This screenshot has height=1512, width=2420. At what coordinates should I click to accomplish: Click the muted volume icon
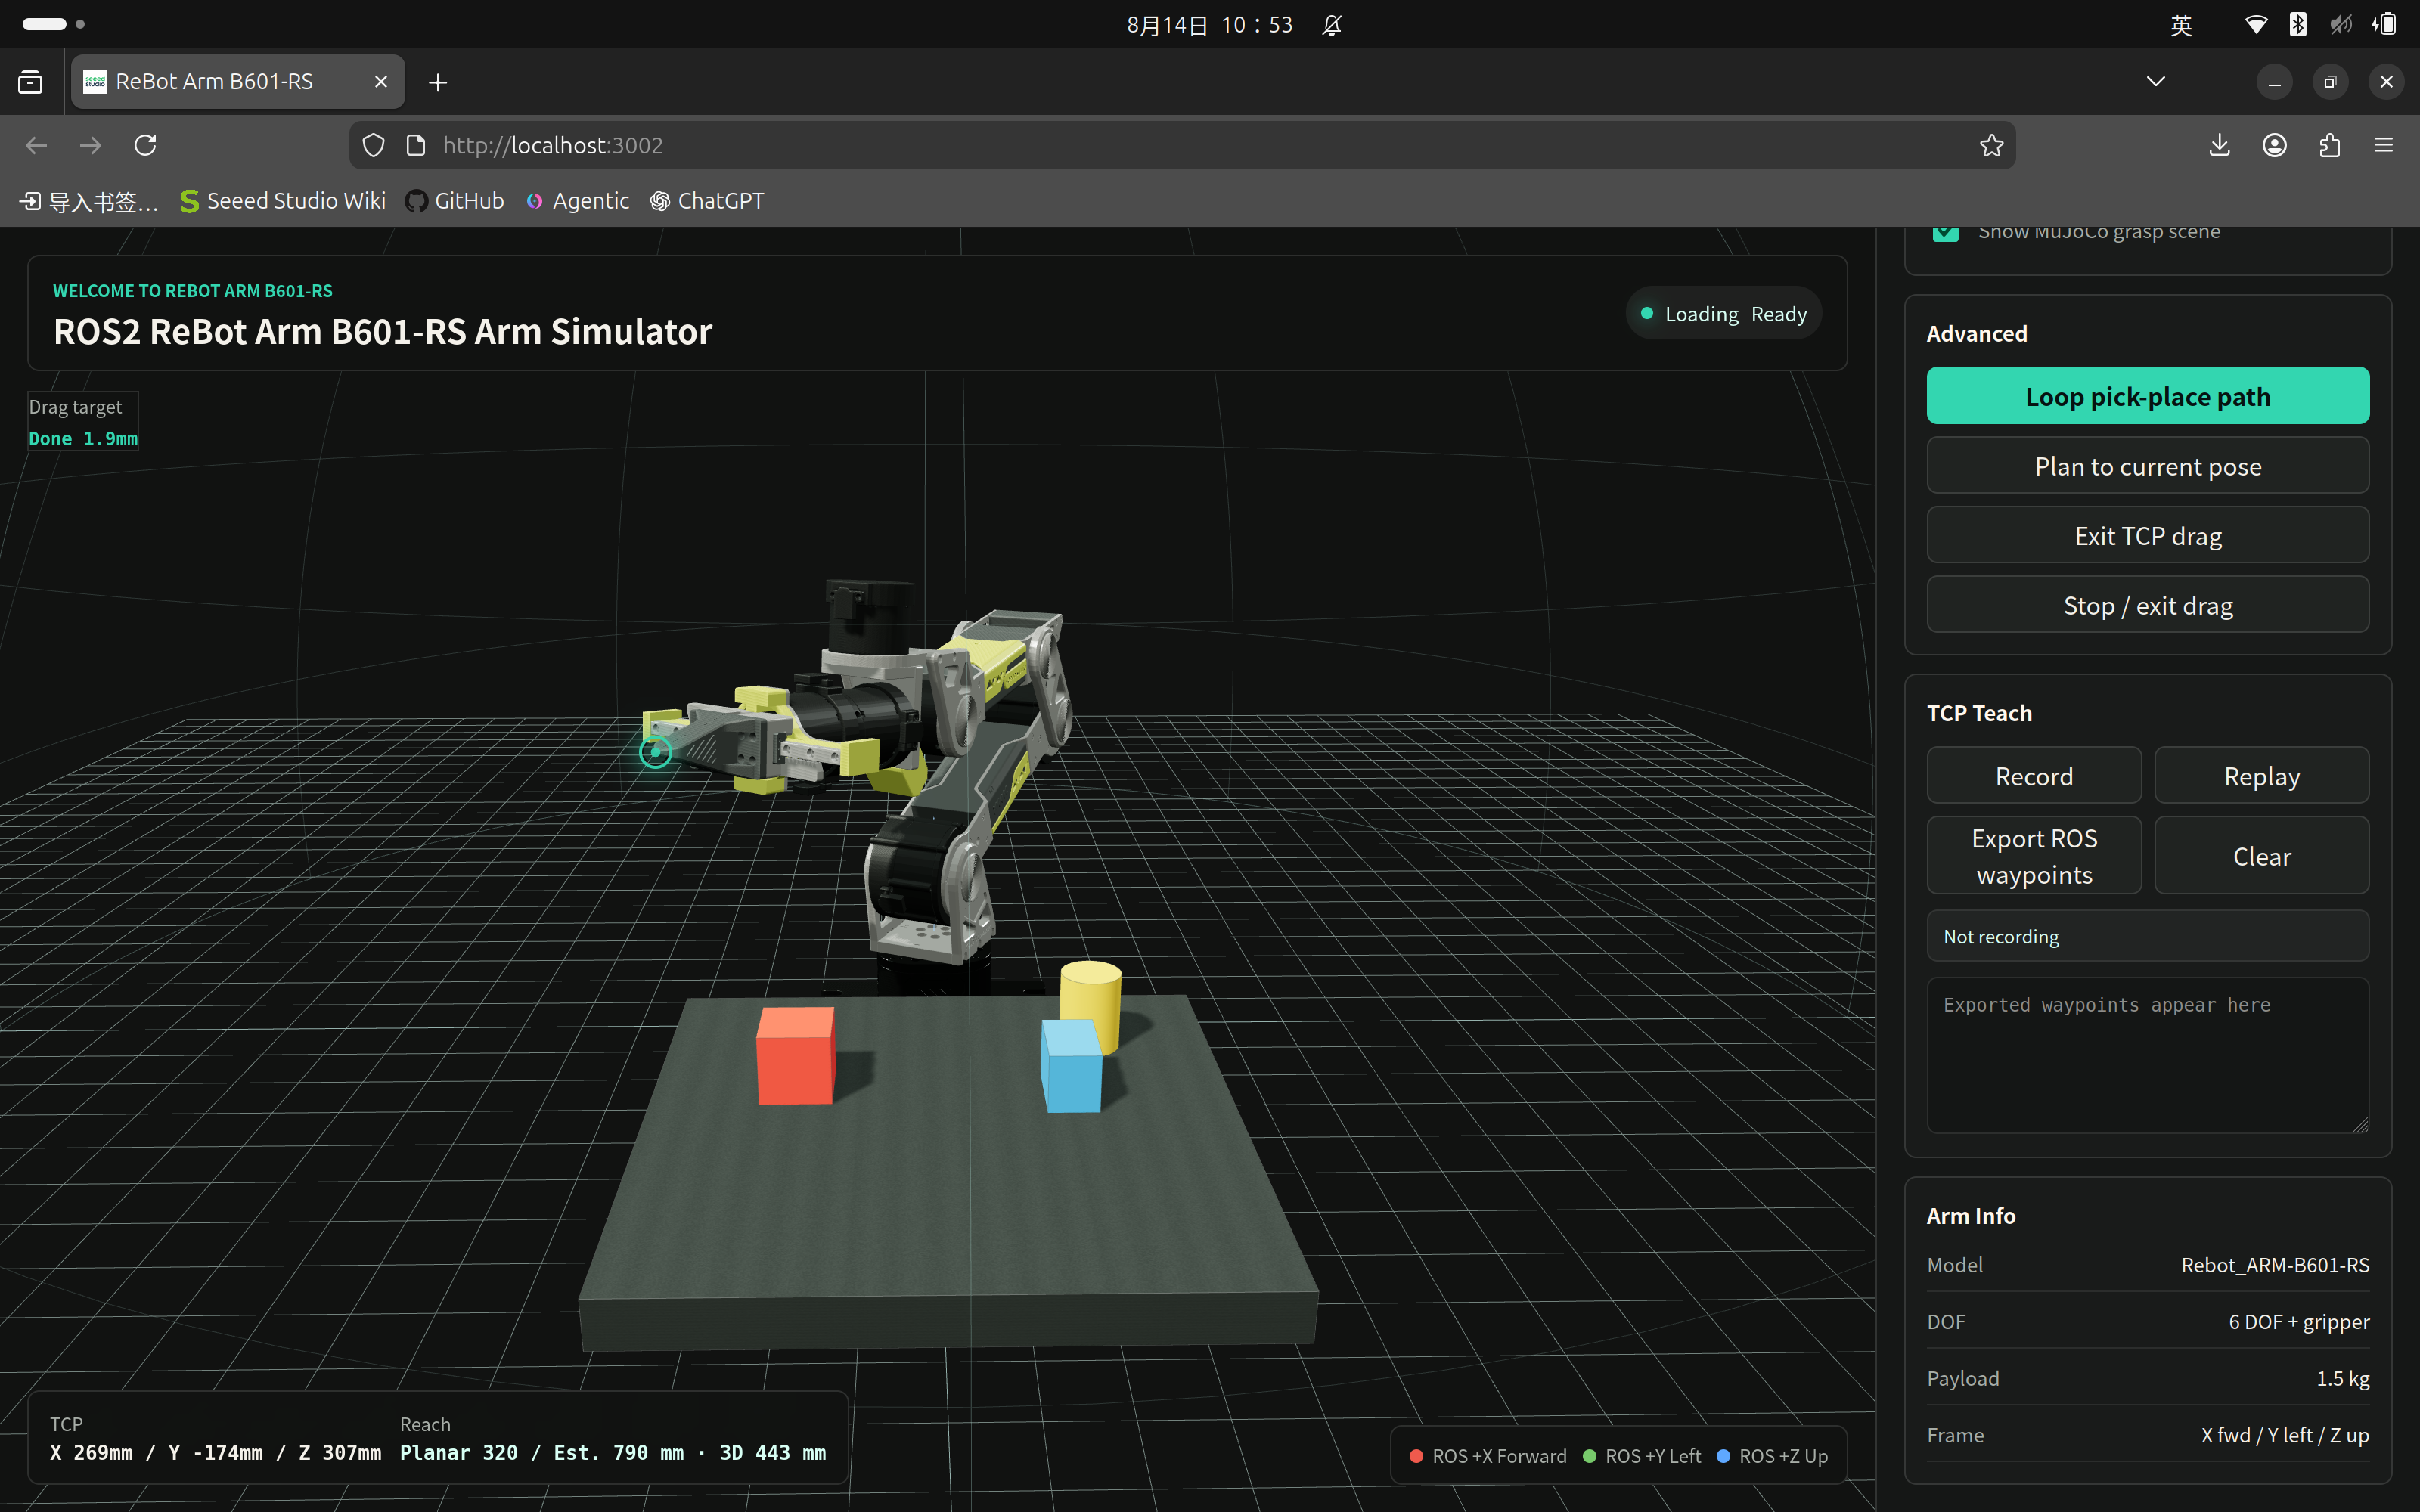[2341, 25]
